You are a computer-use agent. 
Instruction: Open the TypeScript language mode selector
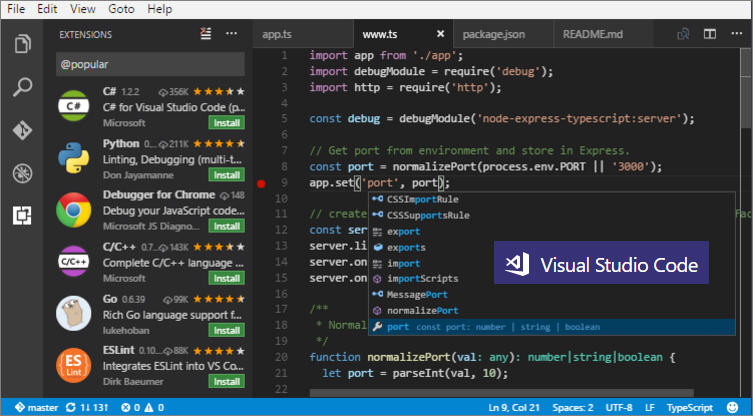[689, 408]
